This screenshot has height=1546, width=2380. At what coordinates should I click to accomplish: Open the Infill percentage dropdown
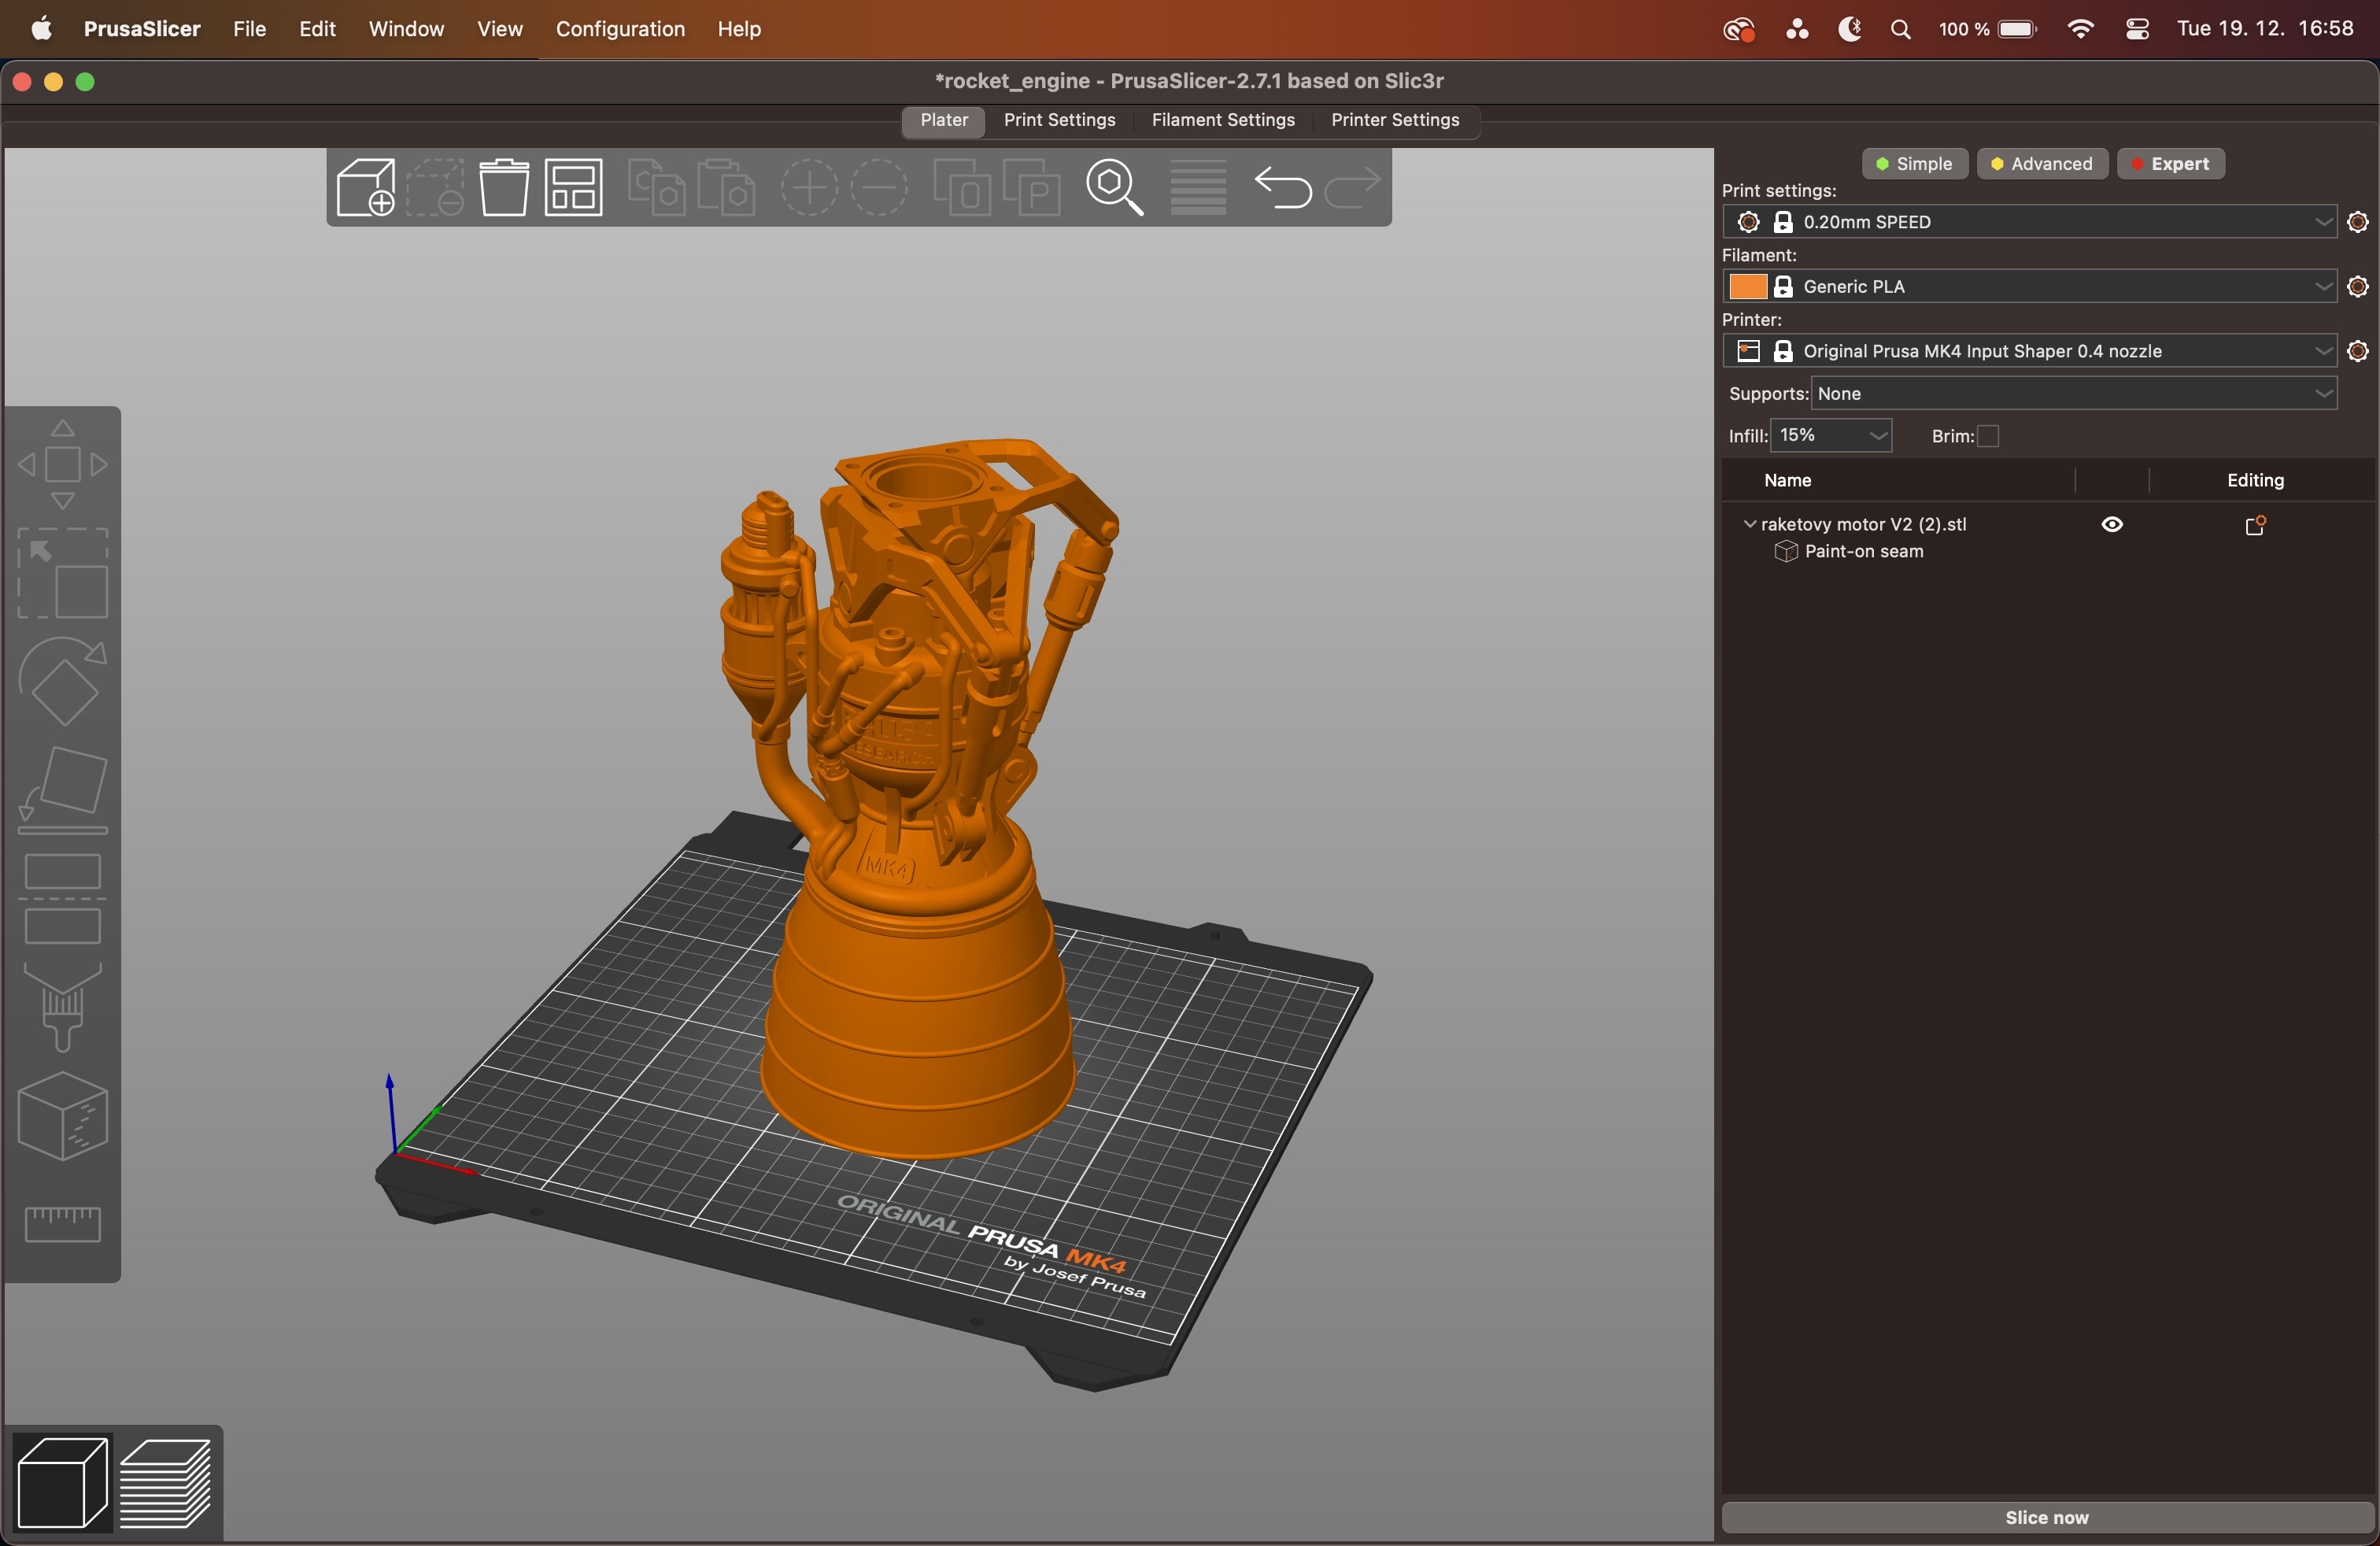pos(1832,436)
